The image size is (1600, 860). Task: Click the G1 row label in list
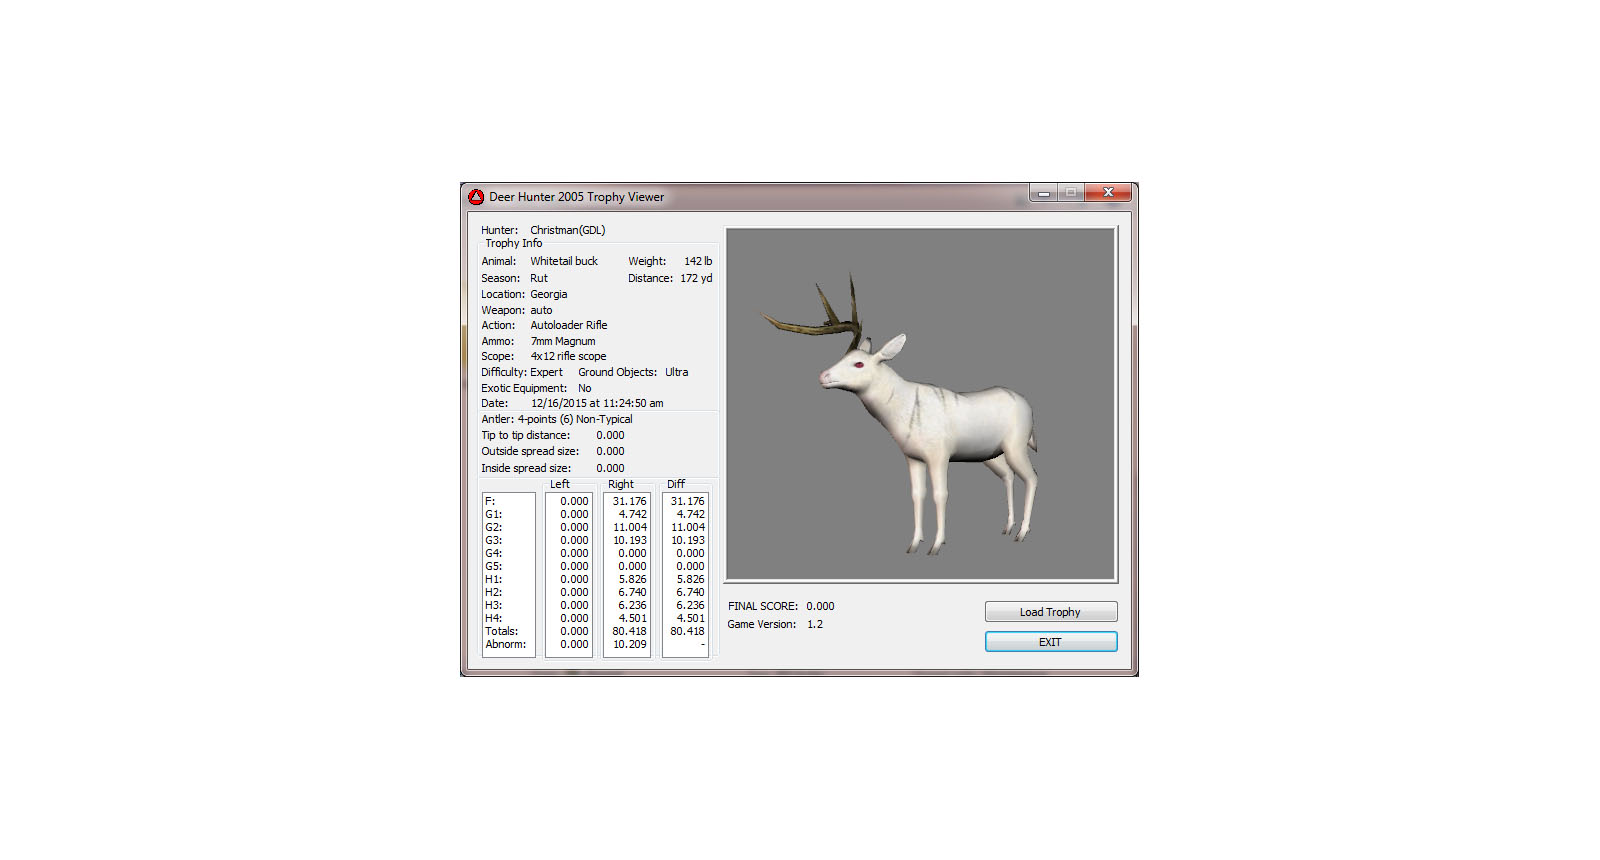[x=493, y=514]
